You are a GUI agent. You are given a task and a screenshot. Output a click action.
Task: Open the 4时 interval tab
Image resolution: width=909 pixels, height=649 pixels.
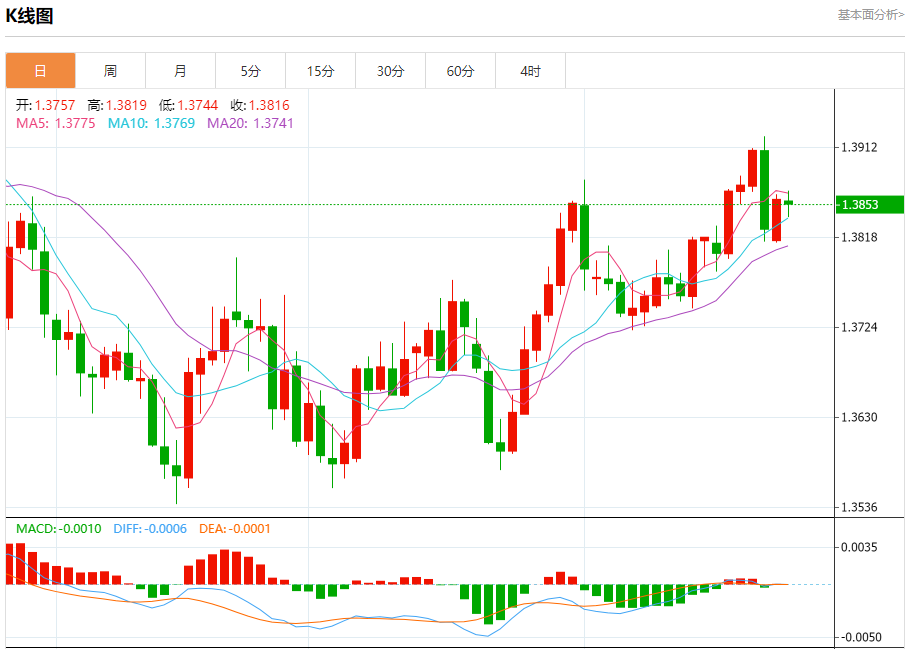pos(530,71)
